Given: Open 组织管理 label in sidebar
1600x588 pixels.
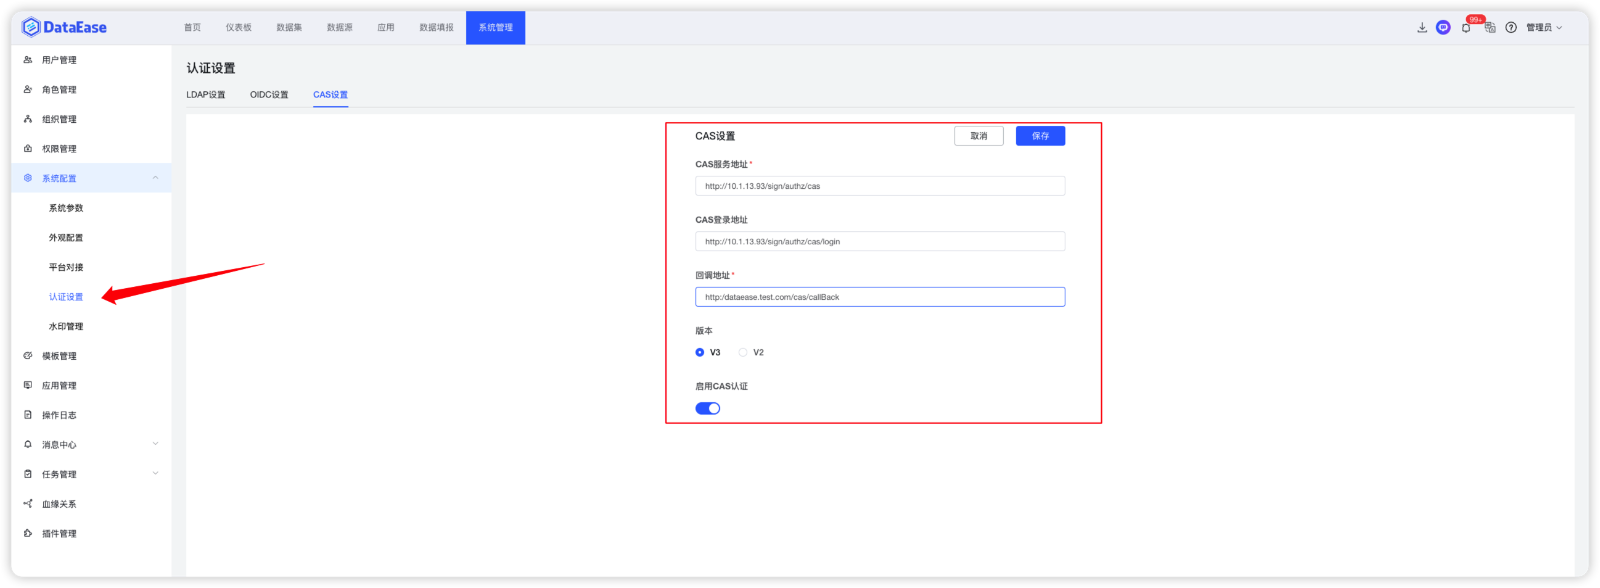Looking at the screenshot, I should (59, 119).
